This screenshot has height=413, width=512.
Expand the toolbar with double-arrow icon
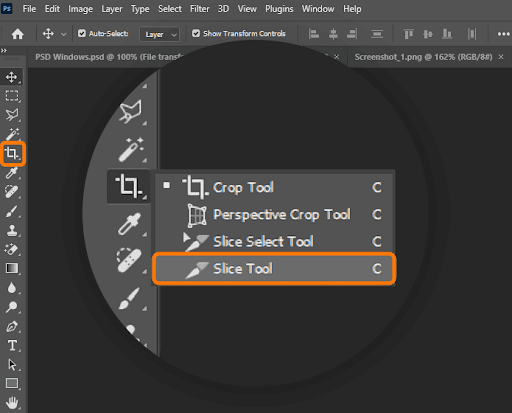(4, 51)
